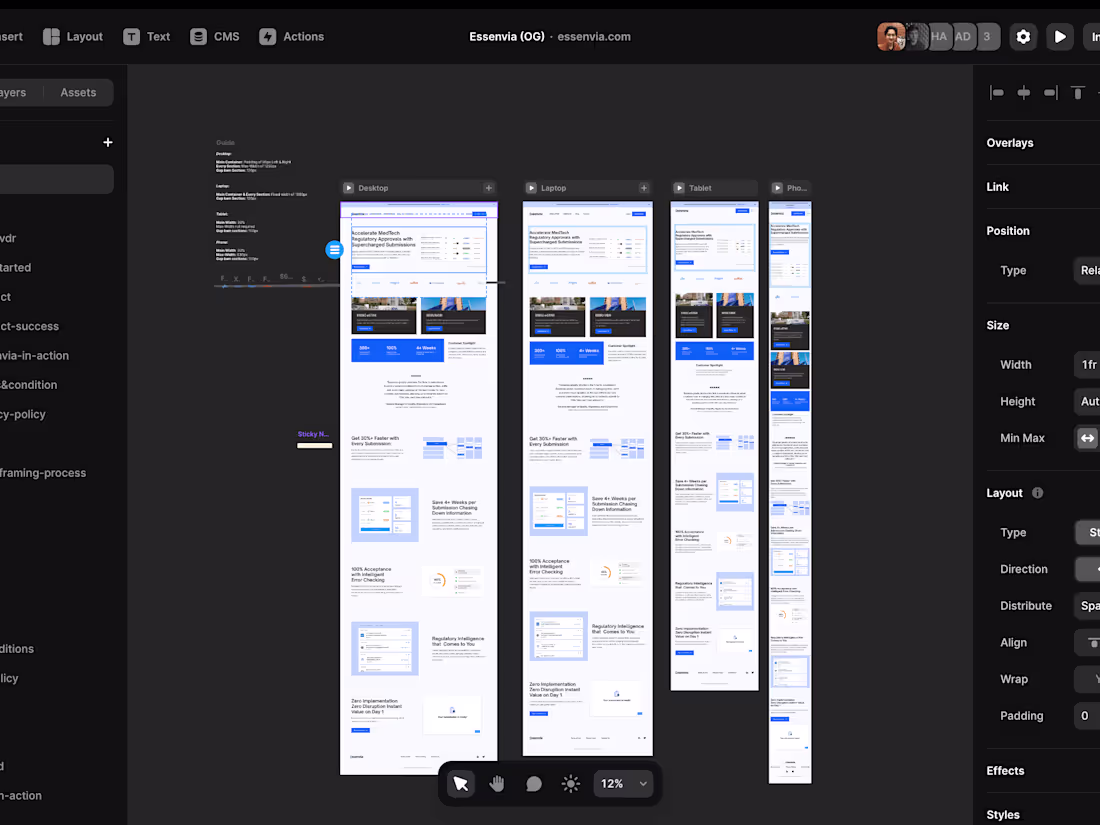The height and width of the screenshot is (825, 1100).
Task: Activate the cursor select tool
Action: tap(460, 784)
